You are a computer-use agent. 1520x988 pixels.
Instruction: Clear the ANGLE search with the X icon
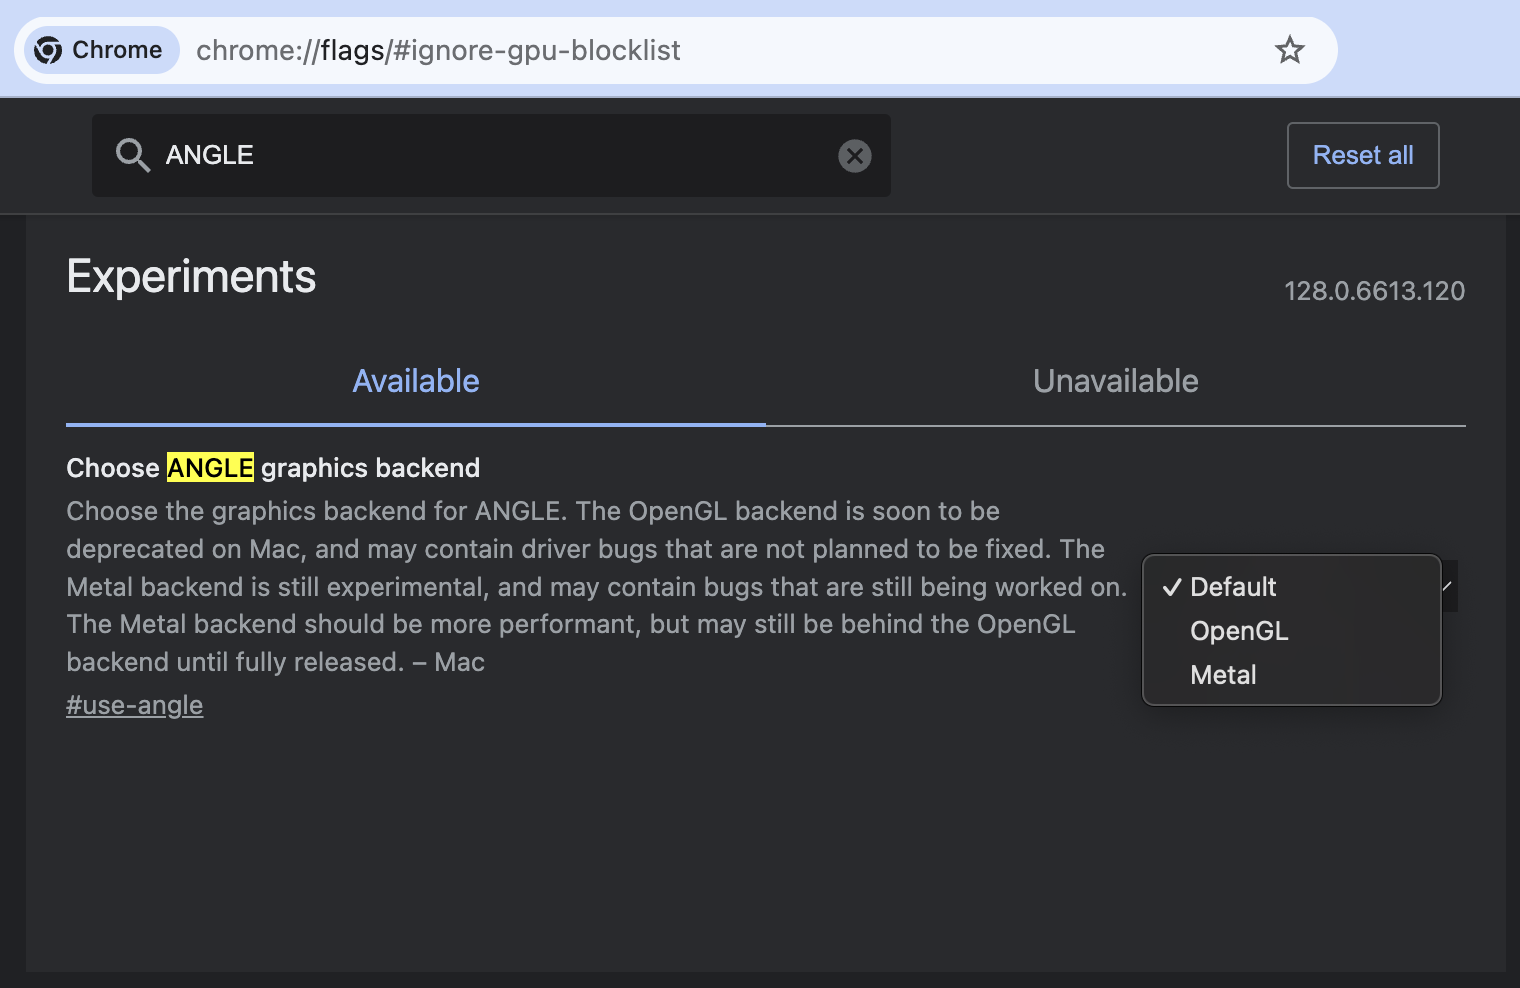click(x=854, y=155)
